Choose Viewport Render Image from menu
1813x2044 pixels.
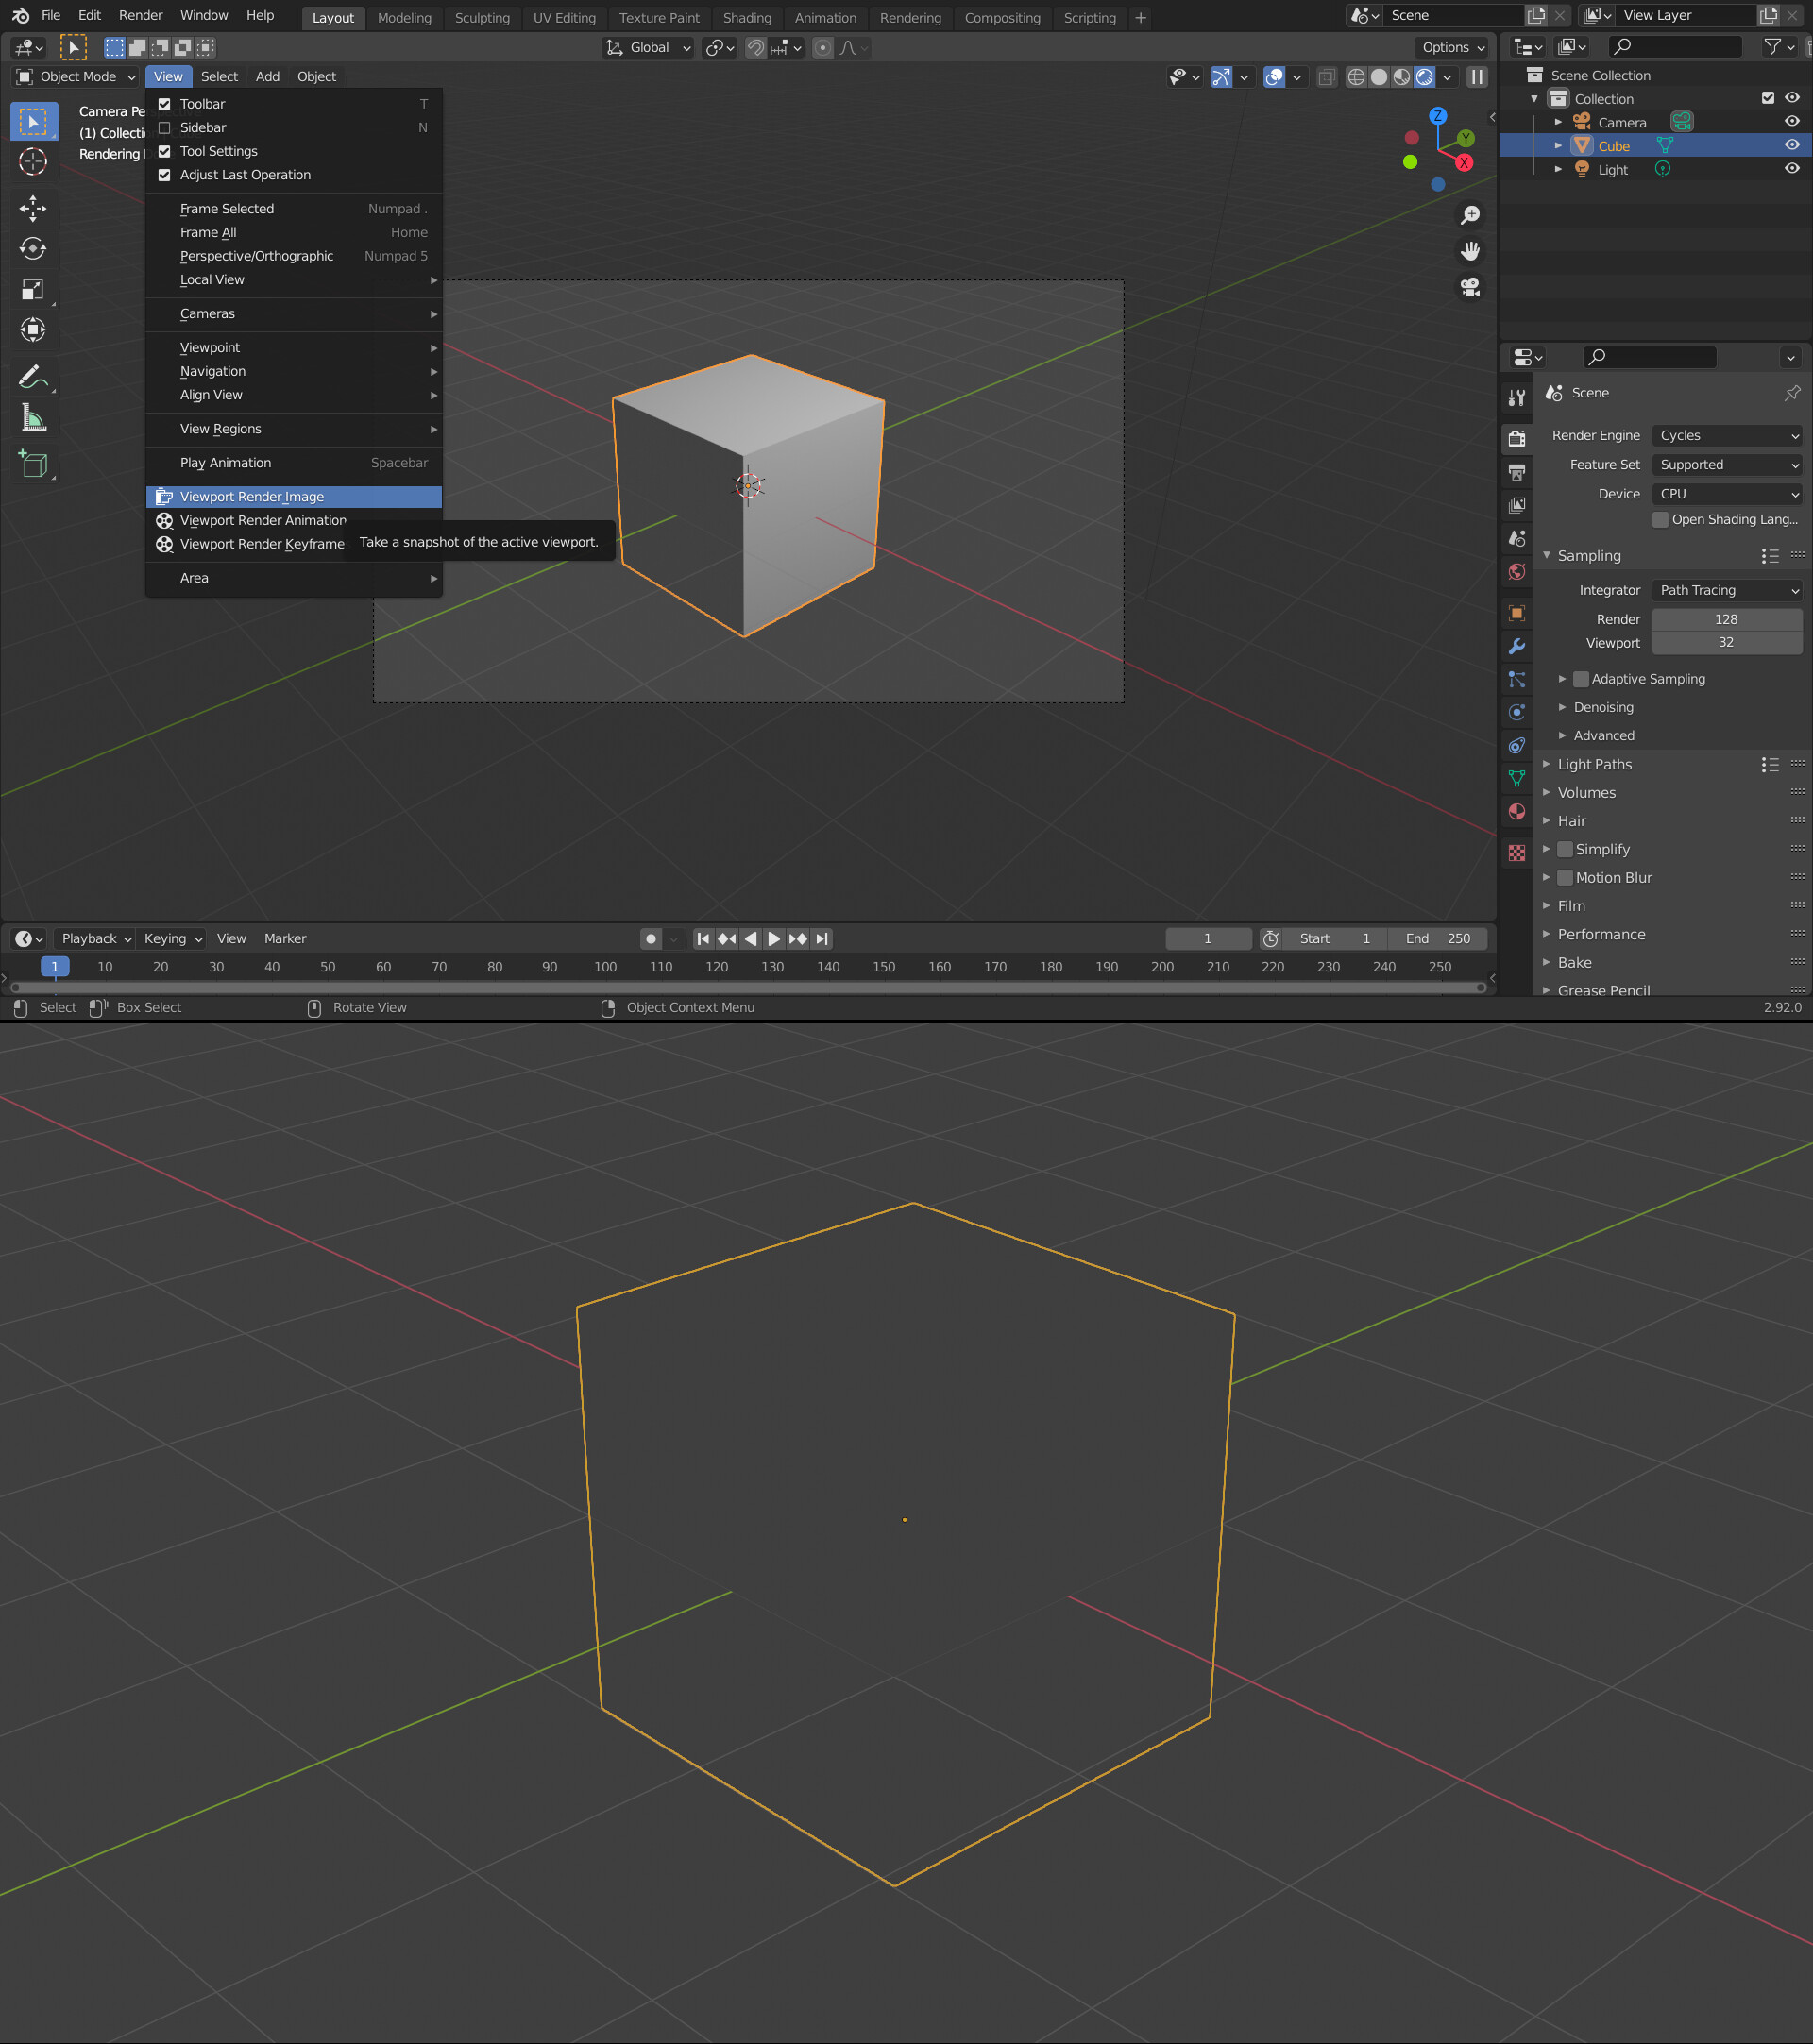point(251,496)
